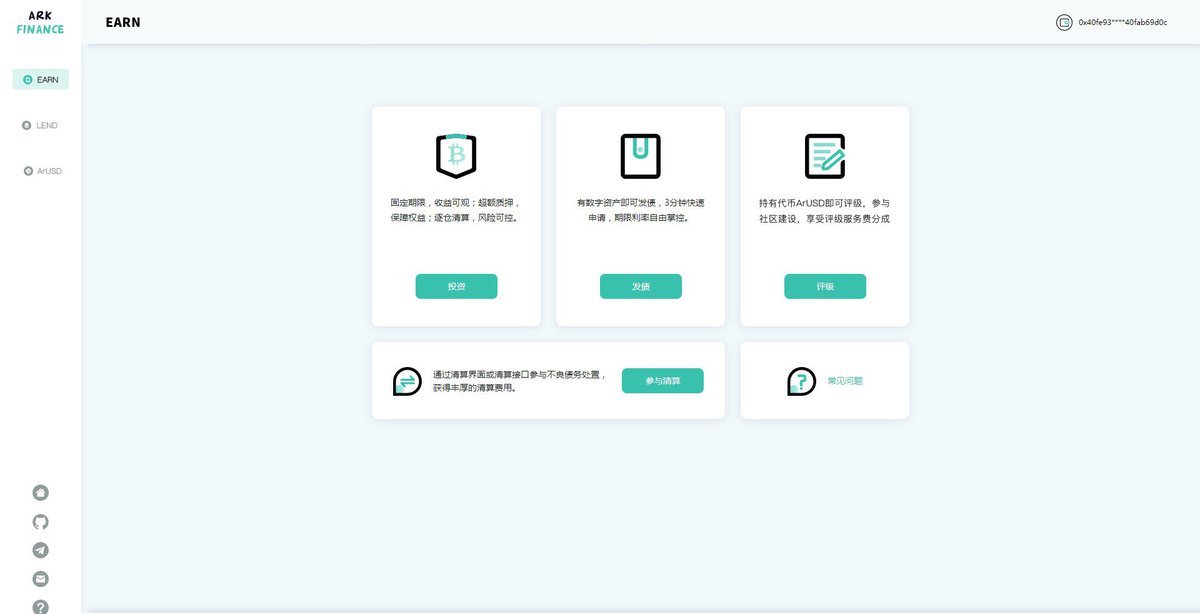Switch to the LEND section

coord(40,125)
